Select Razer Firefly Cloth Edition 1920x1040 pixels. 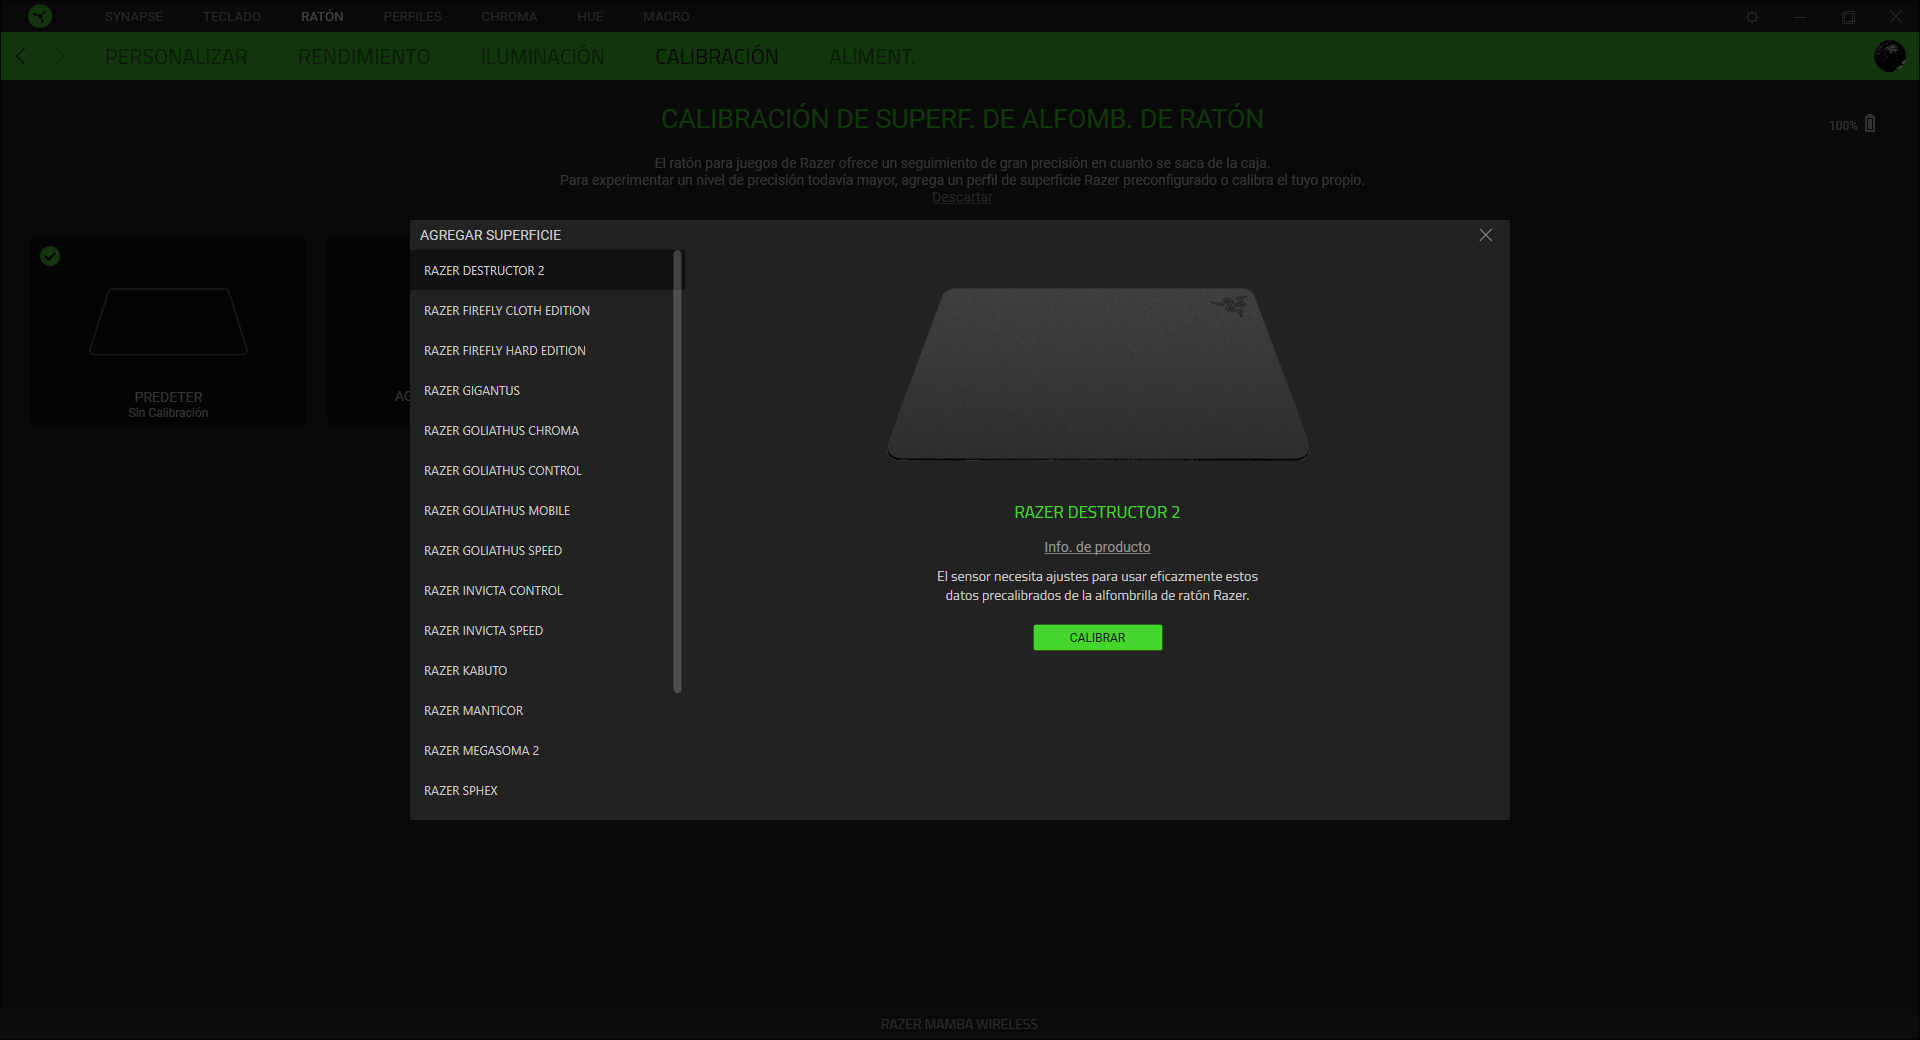(x=542, y=311)
